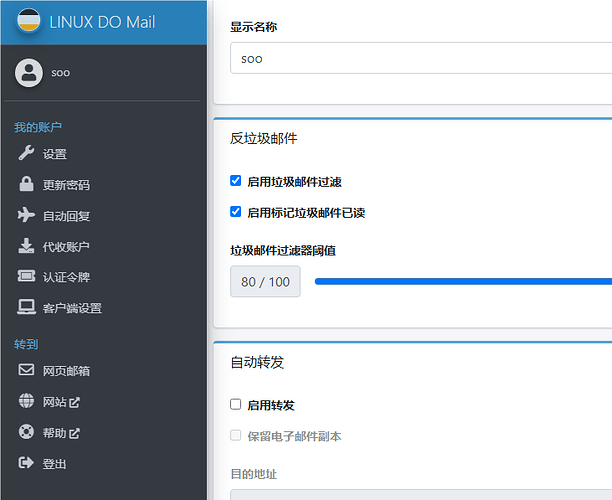Image resolution: width=612 pixels, height=500 pixels.
Task: Click the globe icon for 网站
Action: click(26, 401)
